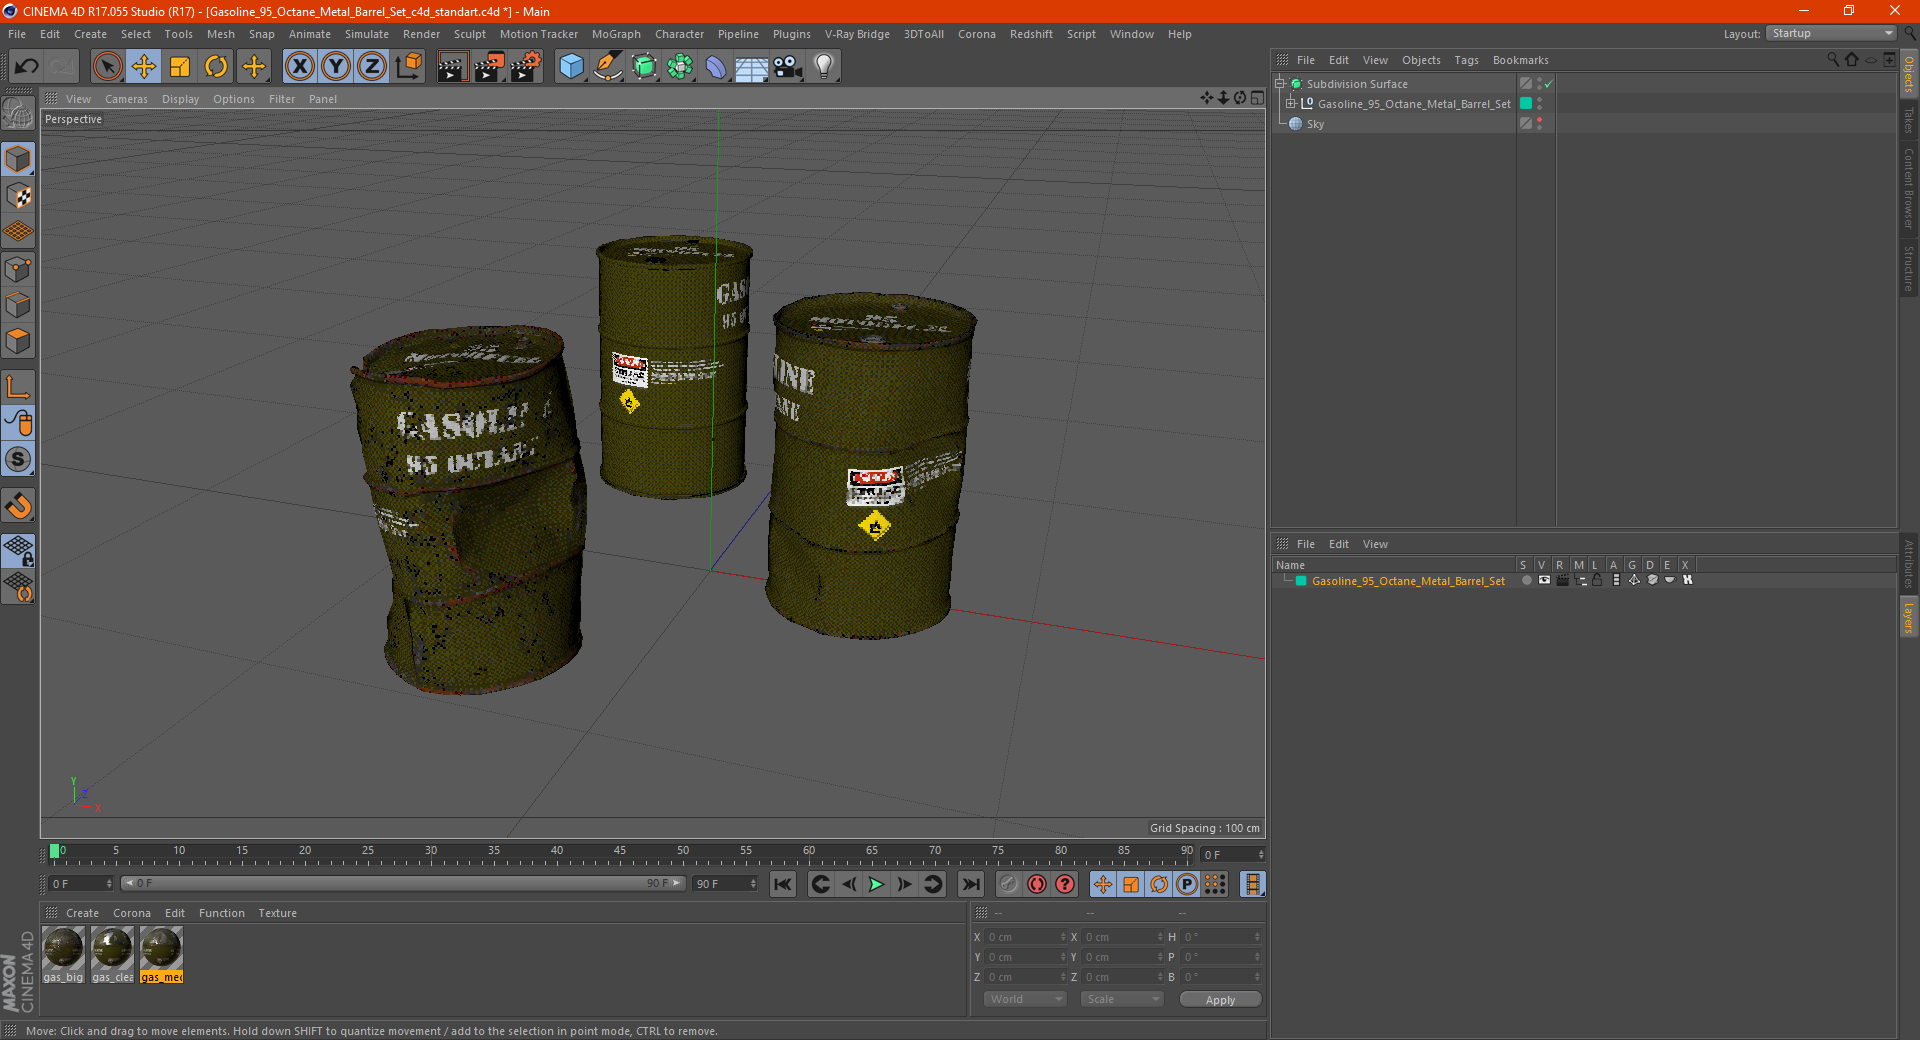This screenshot has height=1040, width=1920.
Task: Click Gasoline barrel set layer color swatch
Action: click(x=1526, y=104)
